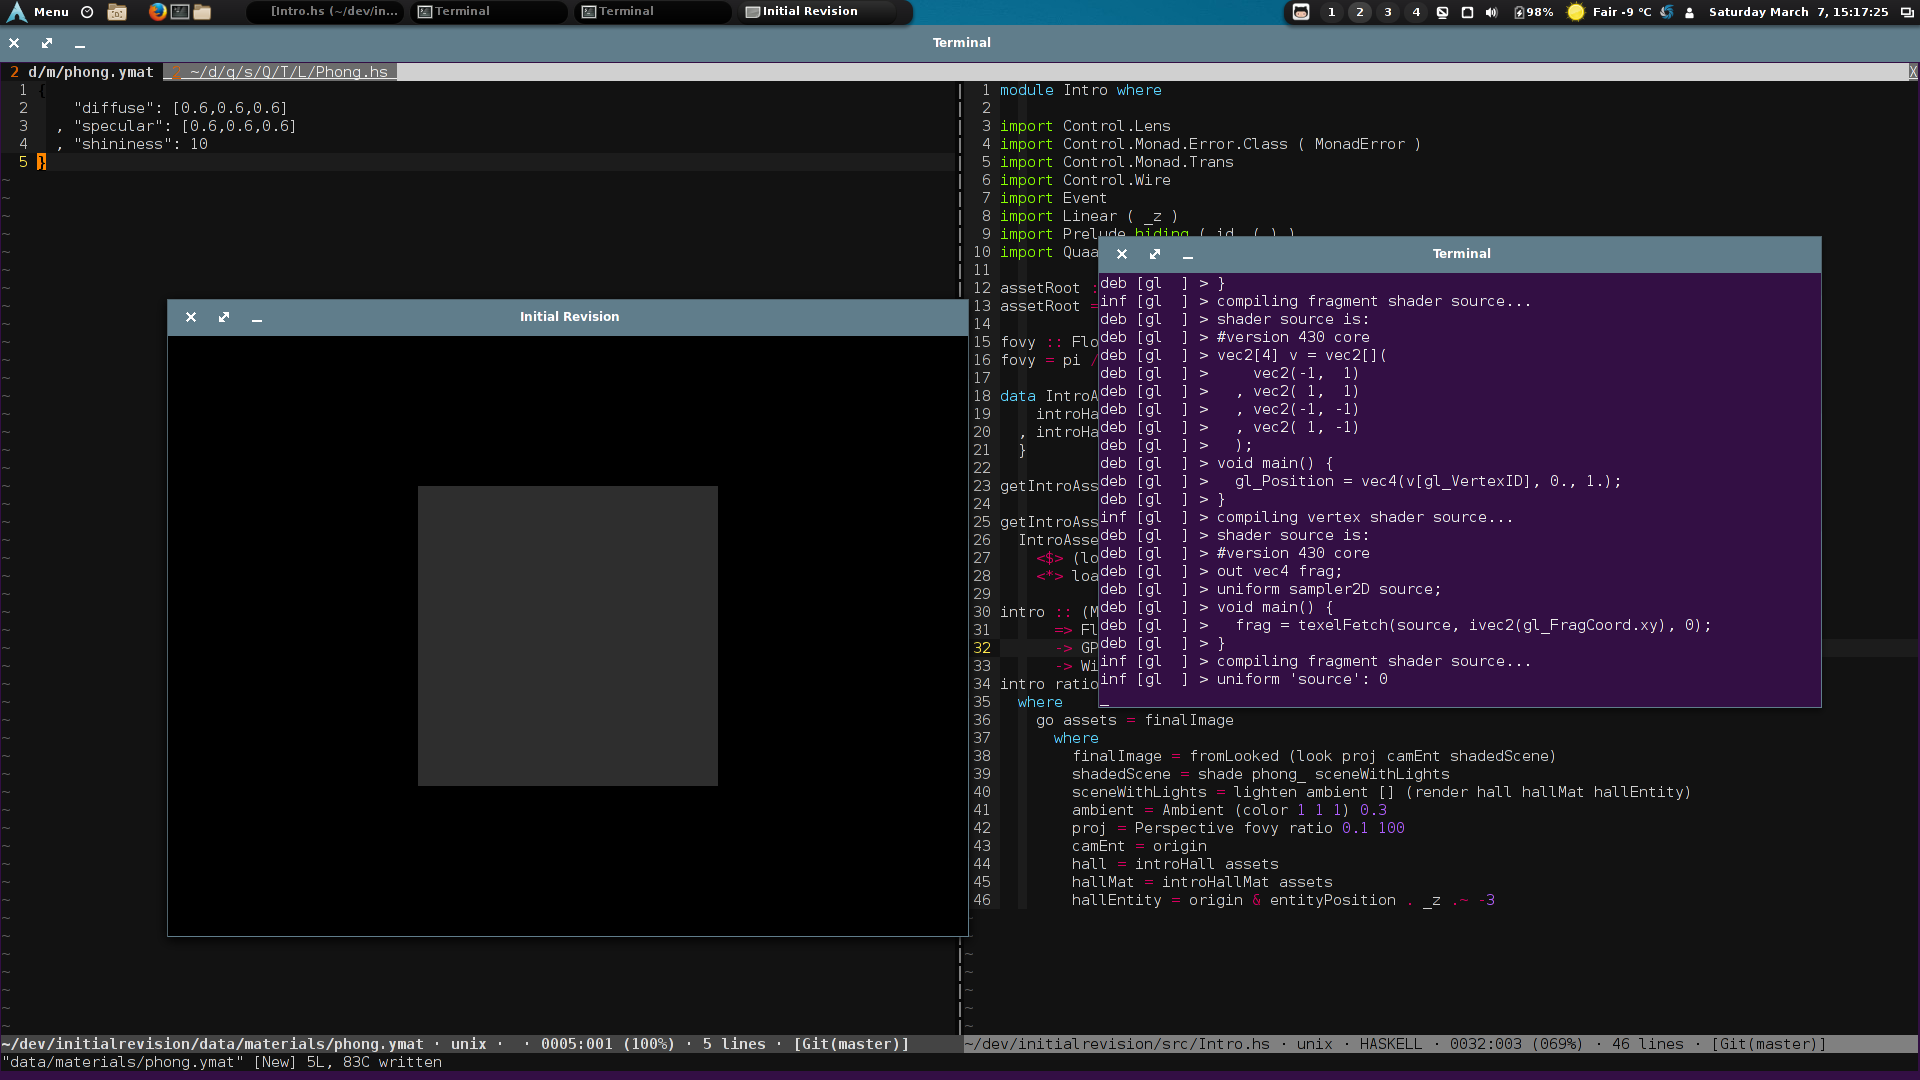
Task: Click the gray square in Initial Revision window
Action: [x=567, y=635]
